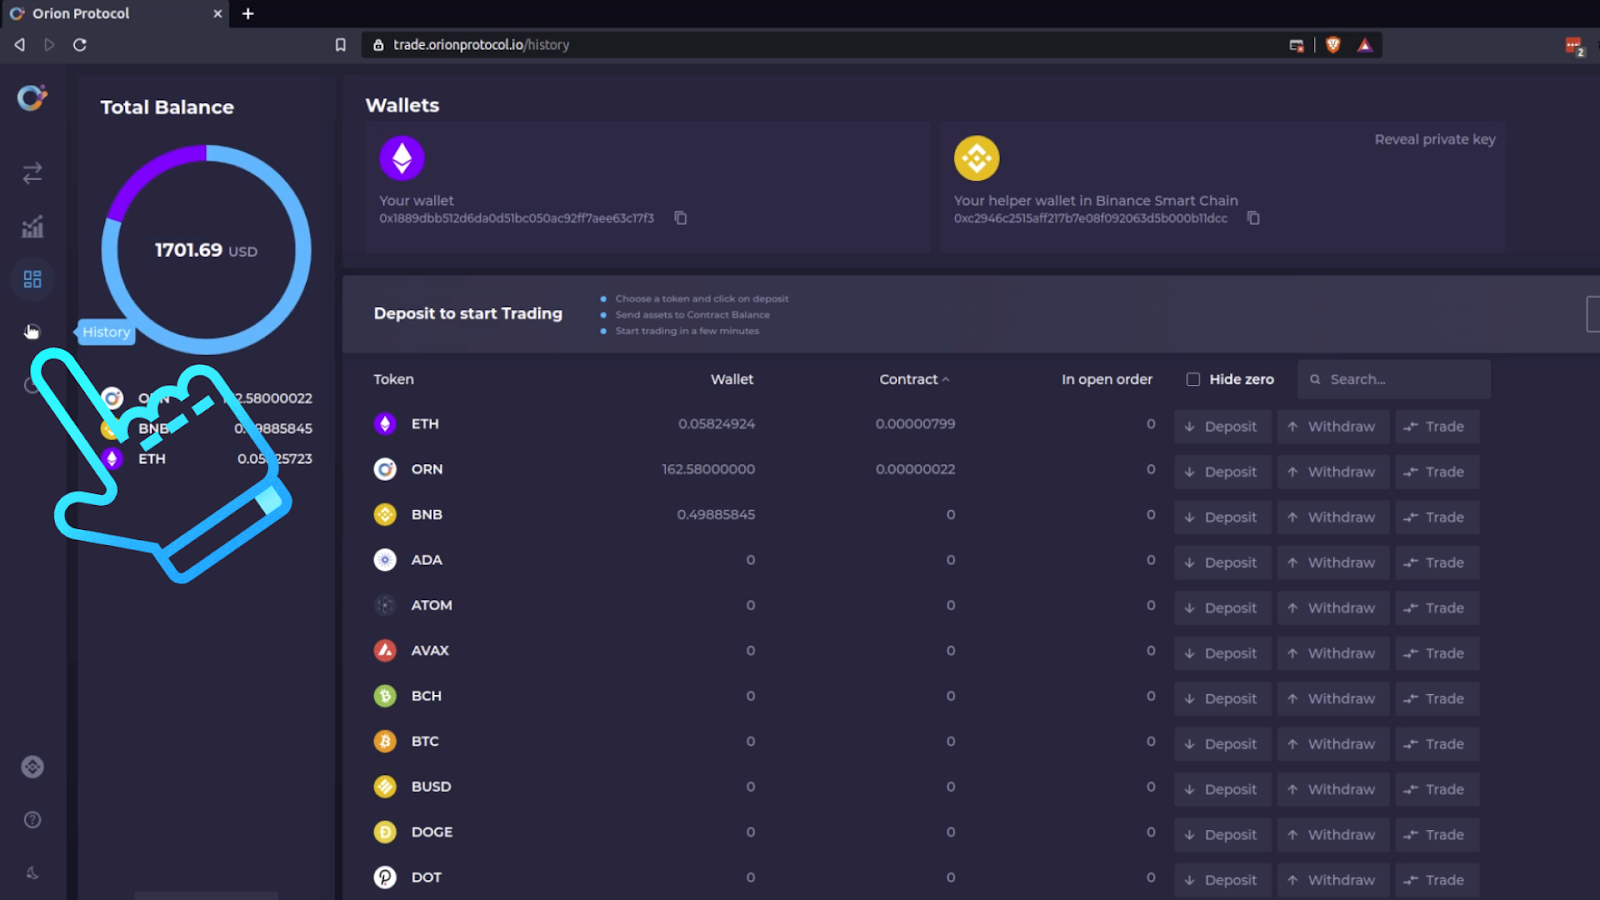Withdraw ETH from contract
This screenshot has height=900, width=1600.
[1333, 427]
